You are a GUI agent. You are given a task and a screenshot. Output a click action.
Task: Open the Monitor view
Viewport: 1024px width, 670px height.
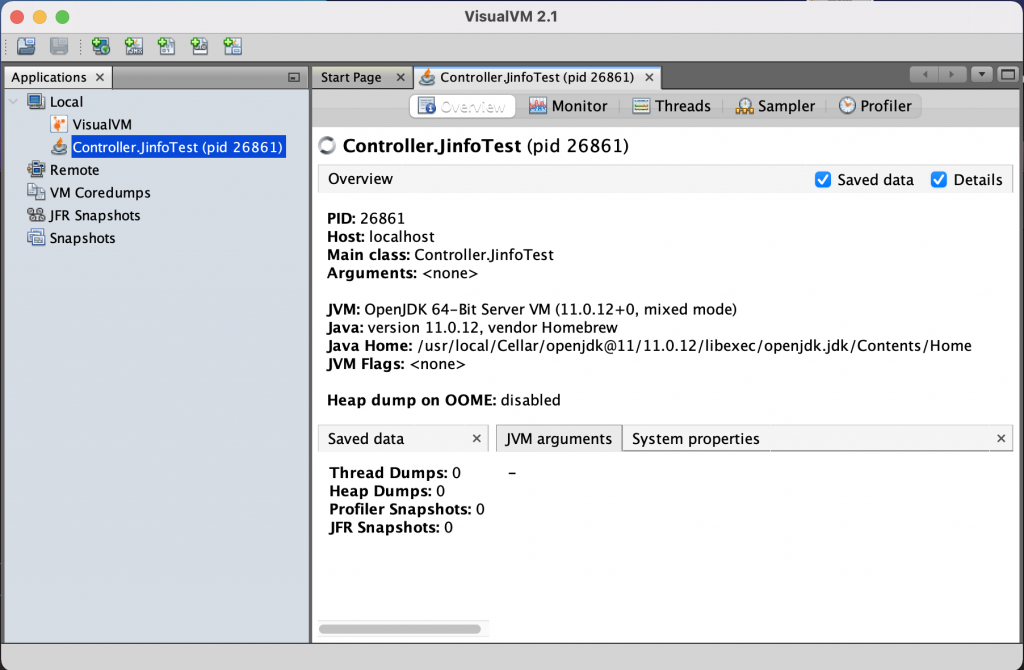(568, 106)
